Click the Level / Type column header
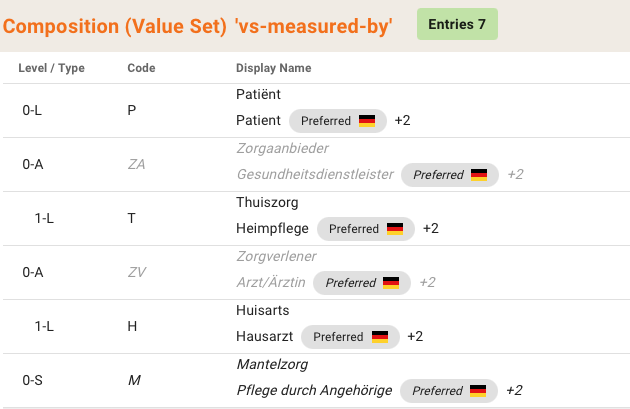Screen dimensions: 630x409 coord(52,68)
